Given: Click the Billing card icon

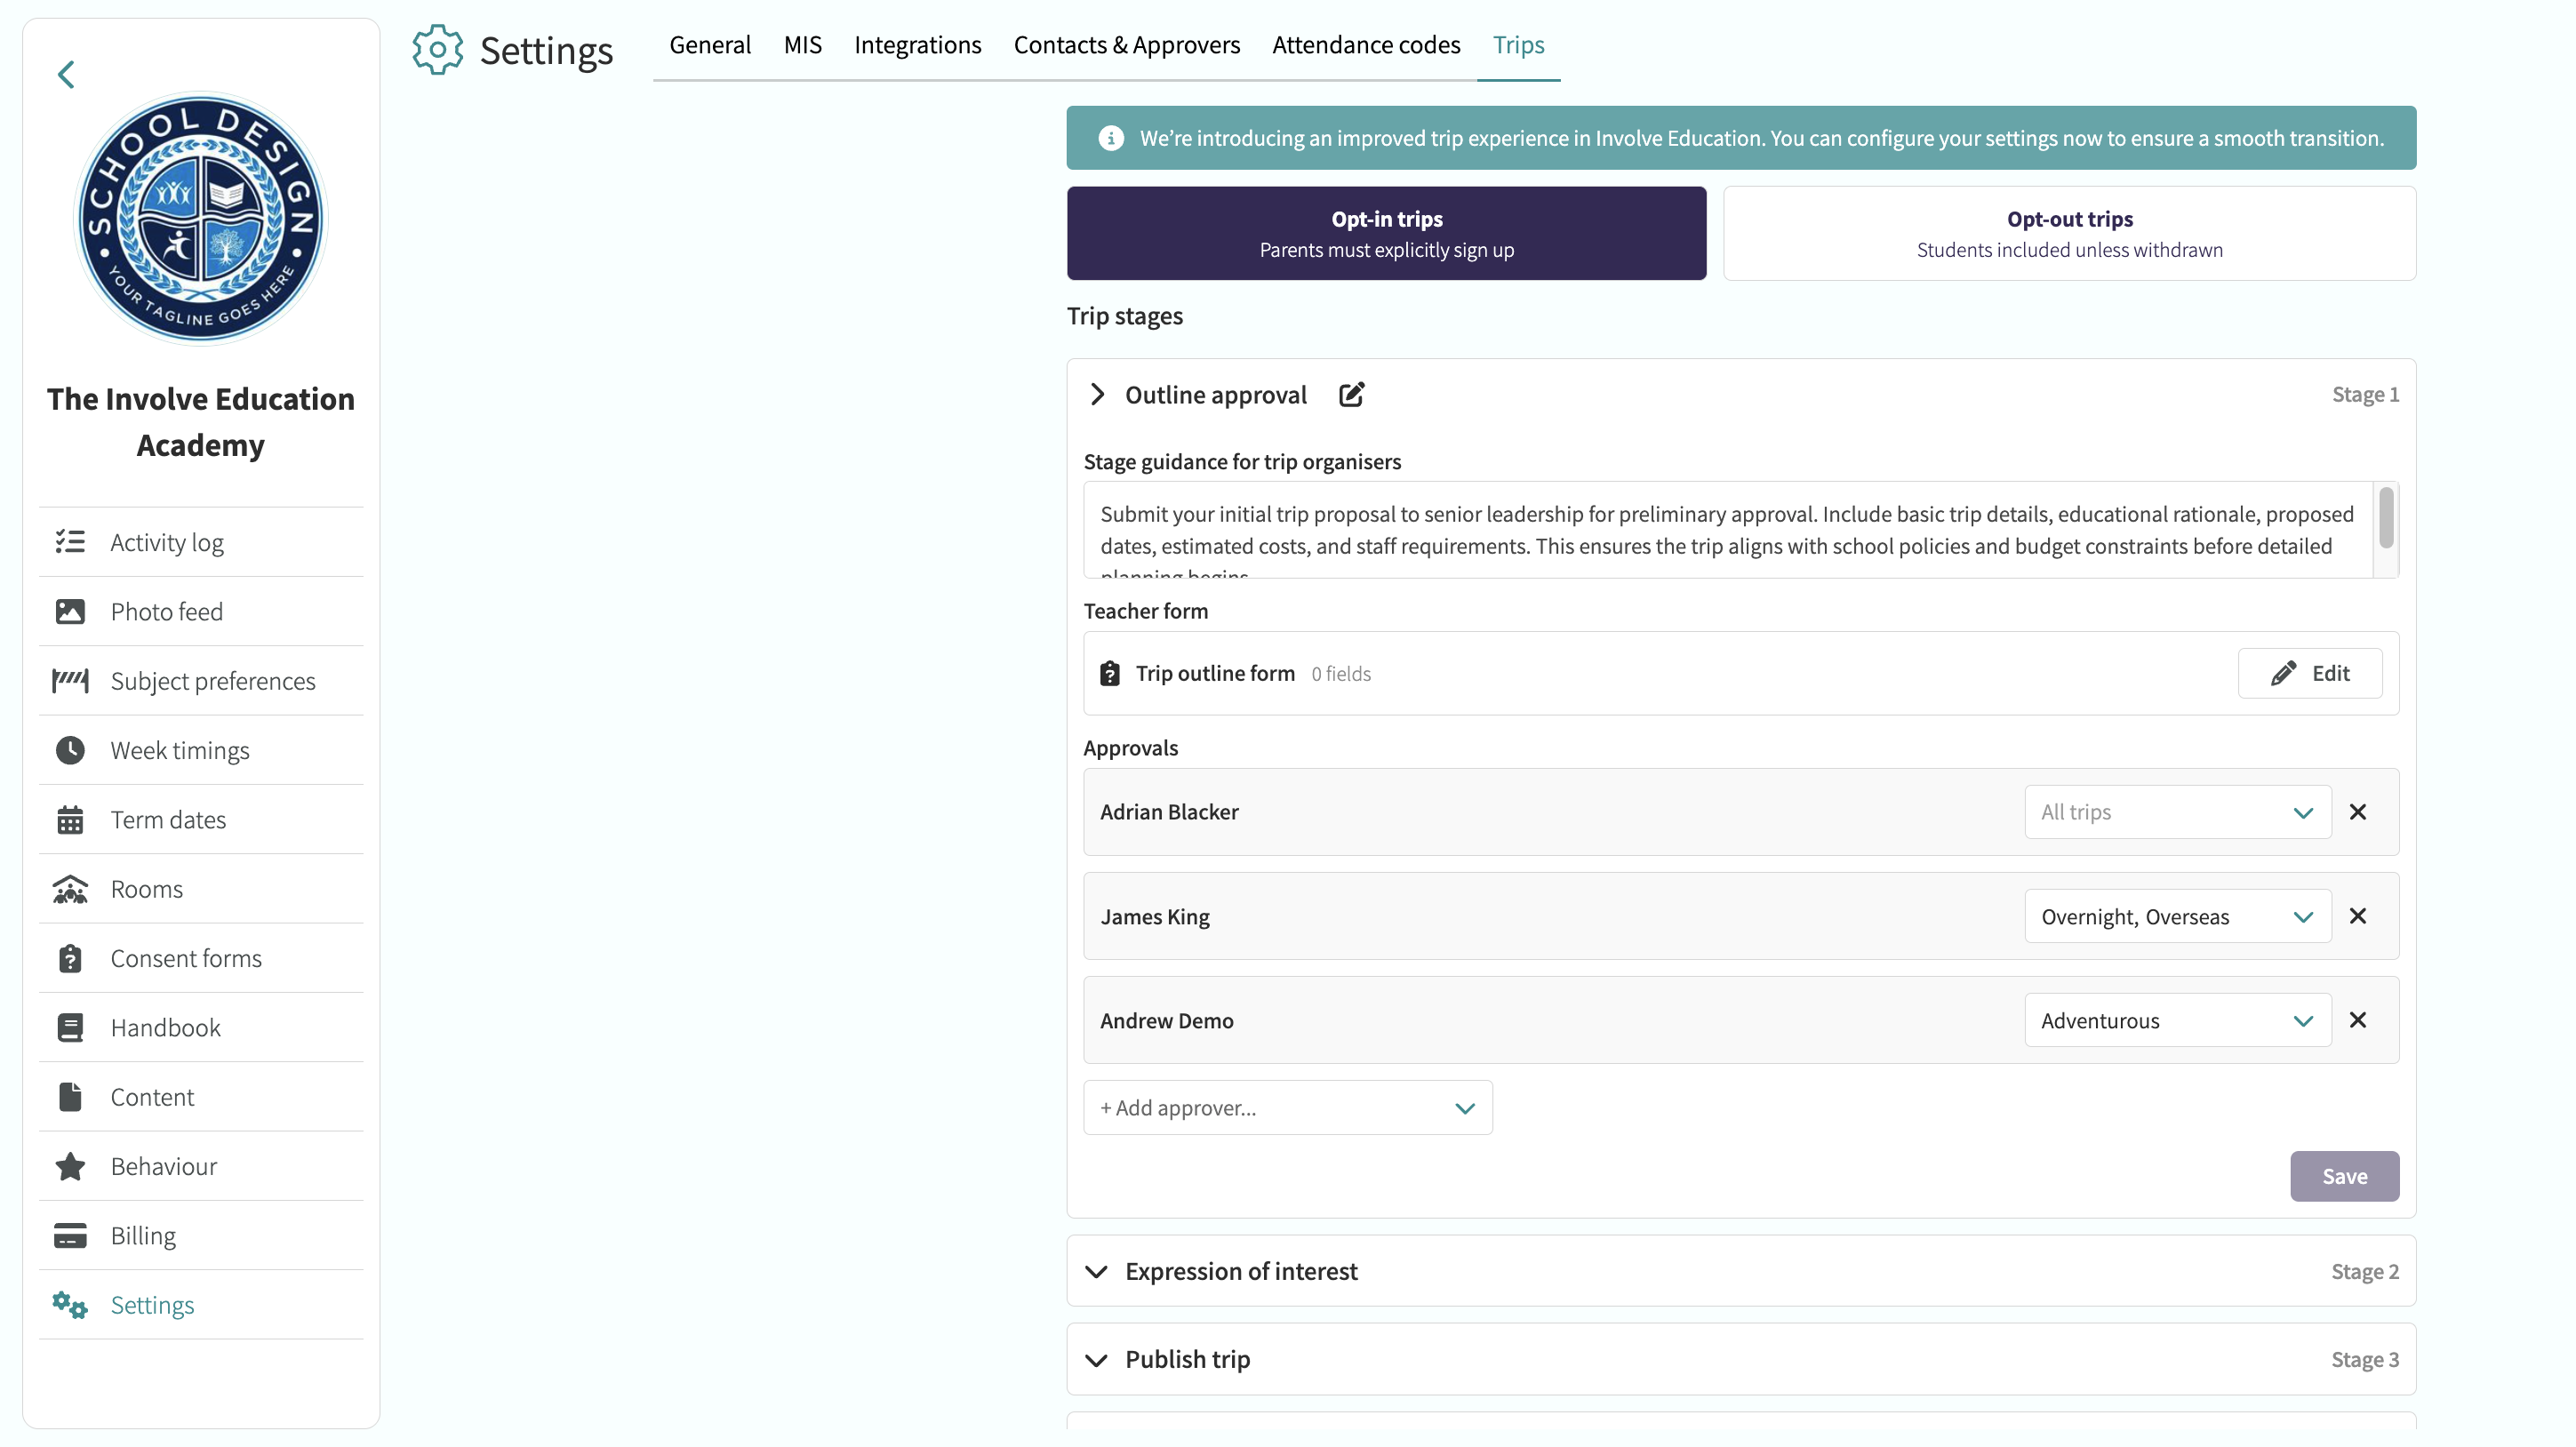Looking at the screenshot, I should 70,1236.
